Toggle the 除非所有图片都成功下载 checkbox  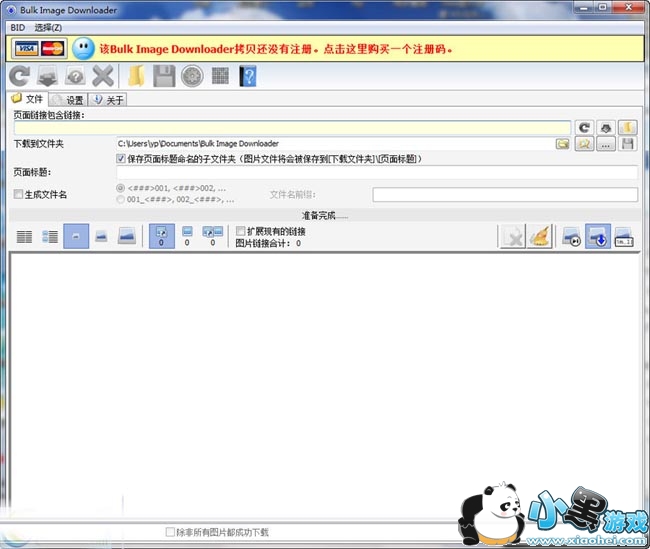[x=170, y=532]
